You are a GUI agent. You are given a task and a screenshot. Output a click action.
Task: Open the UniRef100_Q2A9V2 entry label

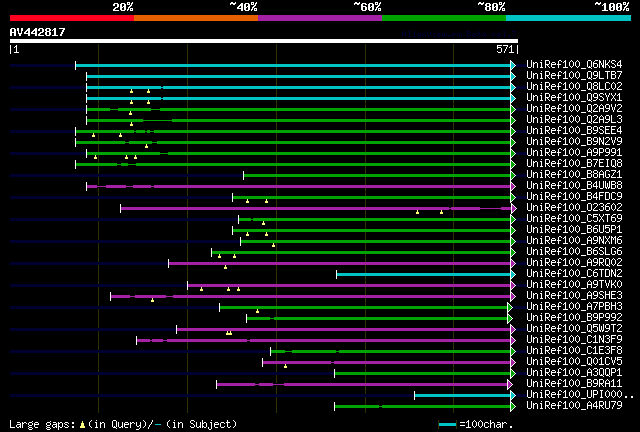point(574,109)
